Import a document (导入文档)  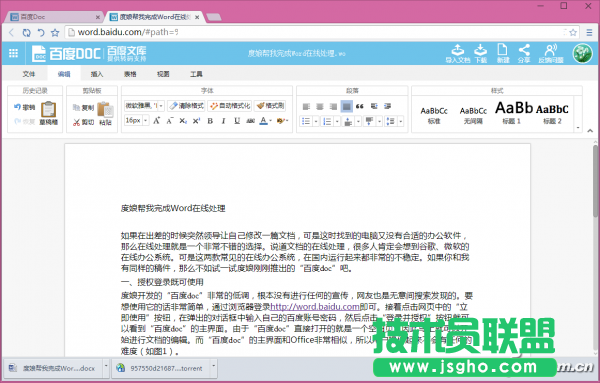pos(458,54)
